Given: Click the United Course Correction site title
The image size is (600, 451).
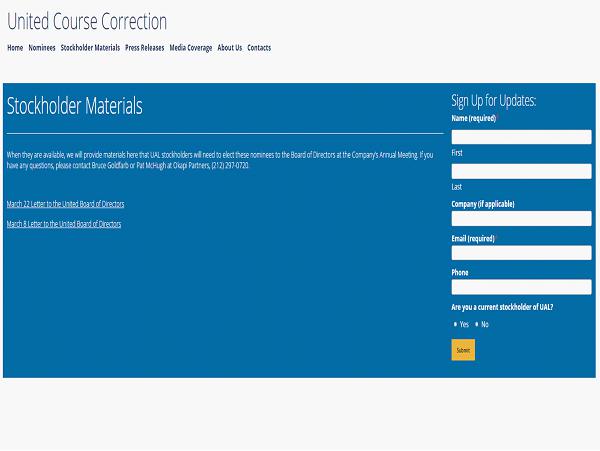Looking at the screenshot, I should [x=87, y=22].
